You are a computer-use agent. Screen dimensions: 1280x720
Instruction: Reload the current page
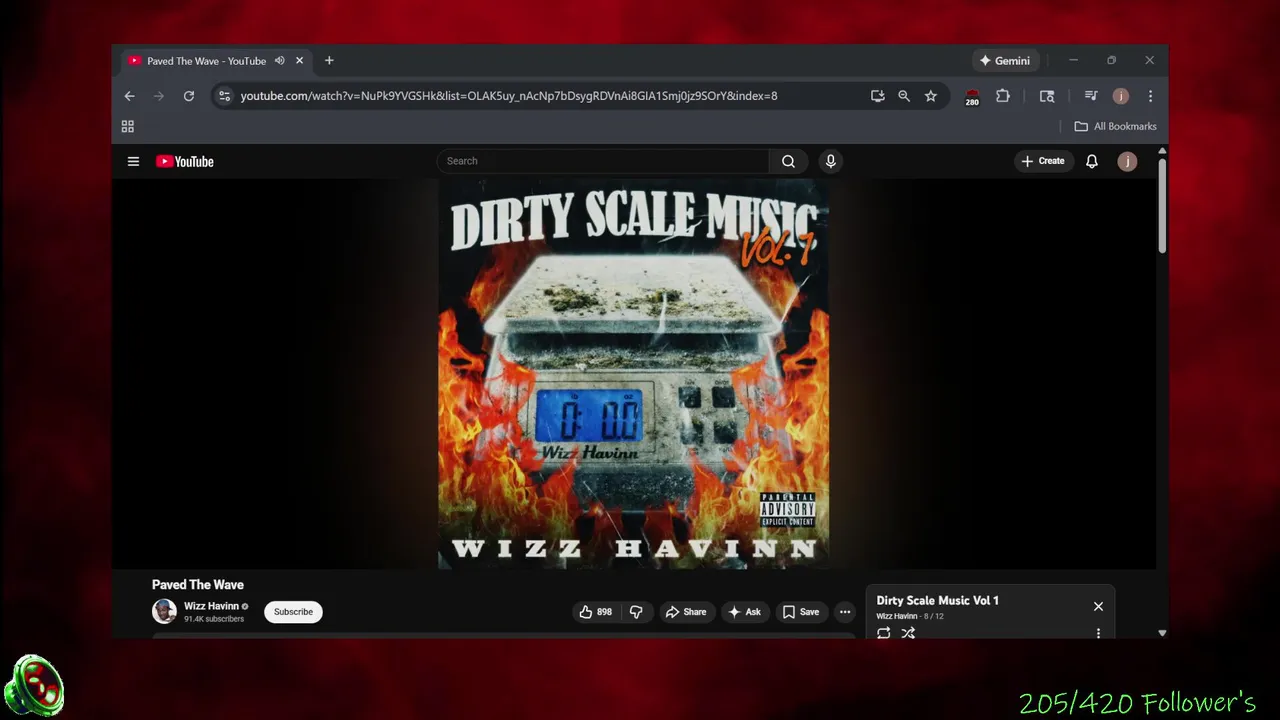188,96
